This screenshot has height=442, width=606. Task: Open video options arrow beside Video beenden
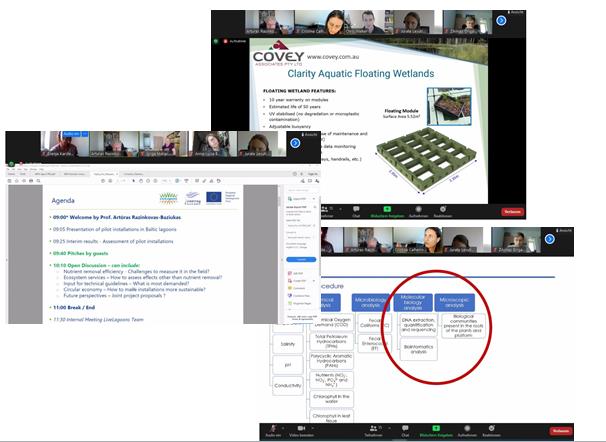tap(312, 428)
